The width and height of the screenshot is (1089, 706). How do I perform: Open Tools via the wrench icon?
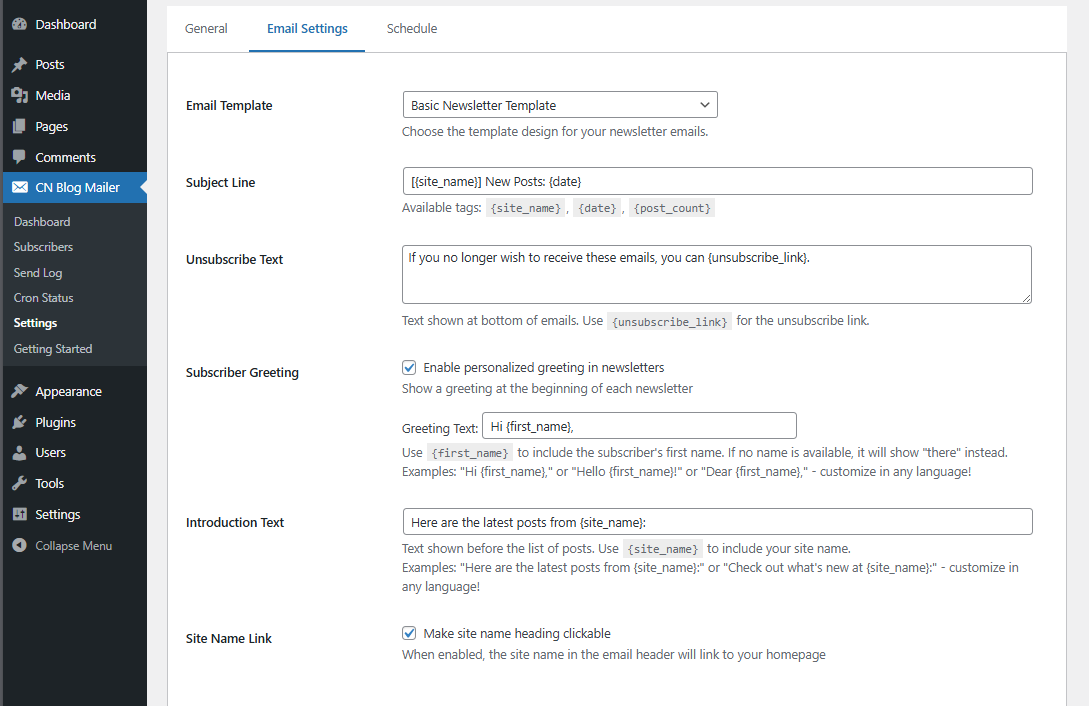click(20, 483)
